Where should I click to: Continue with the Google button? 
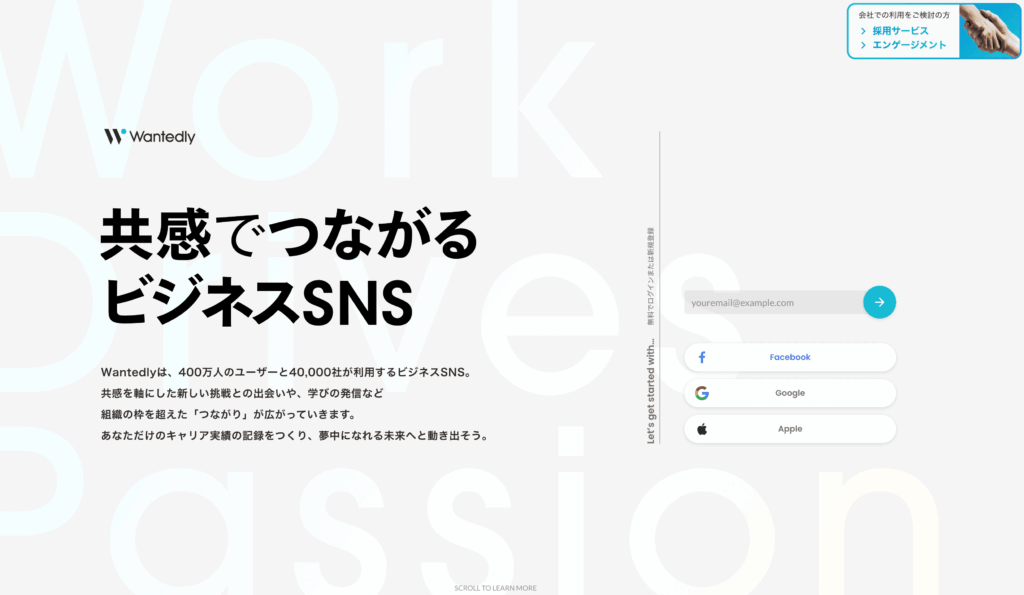[x=790, y=393]
